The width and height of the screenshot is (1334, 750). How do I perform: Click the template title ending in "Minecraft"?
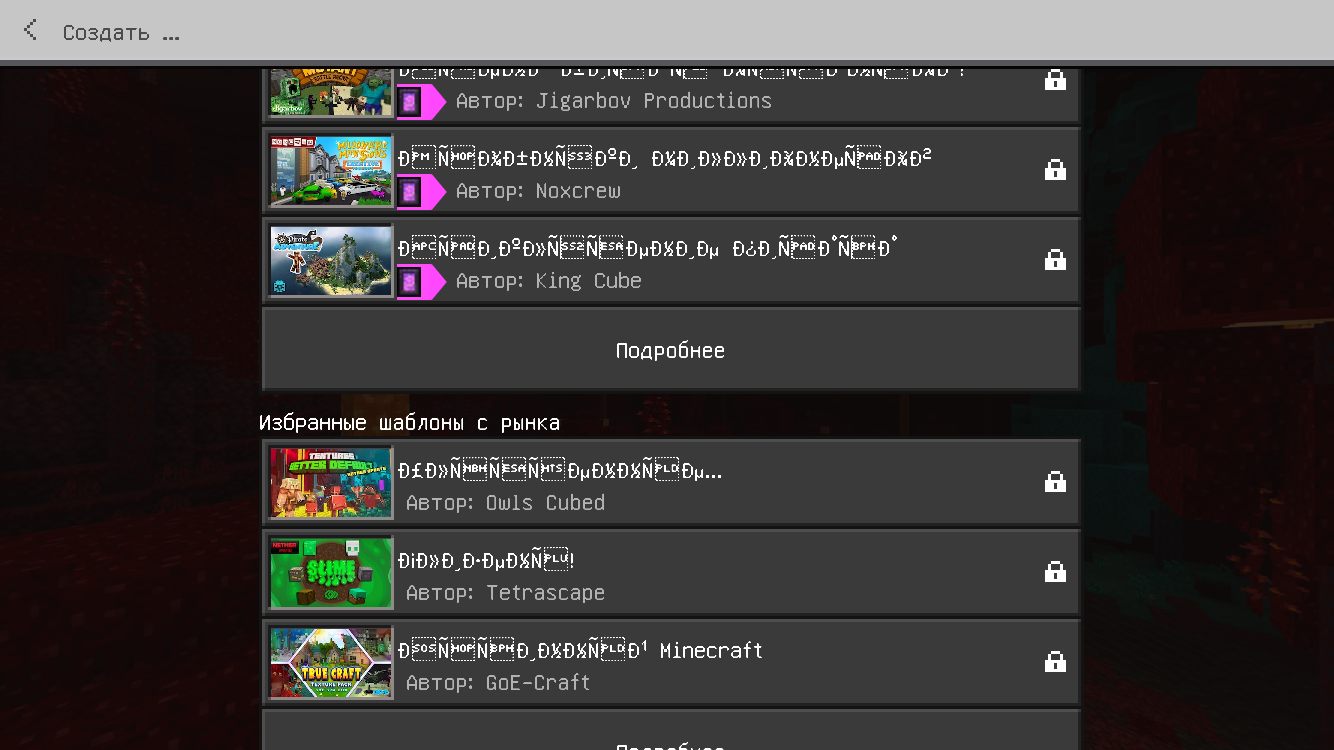click(x=580, y=650)
